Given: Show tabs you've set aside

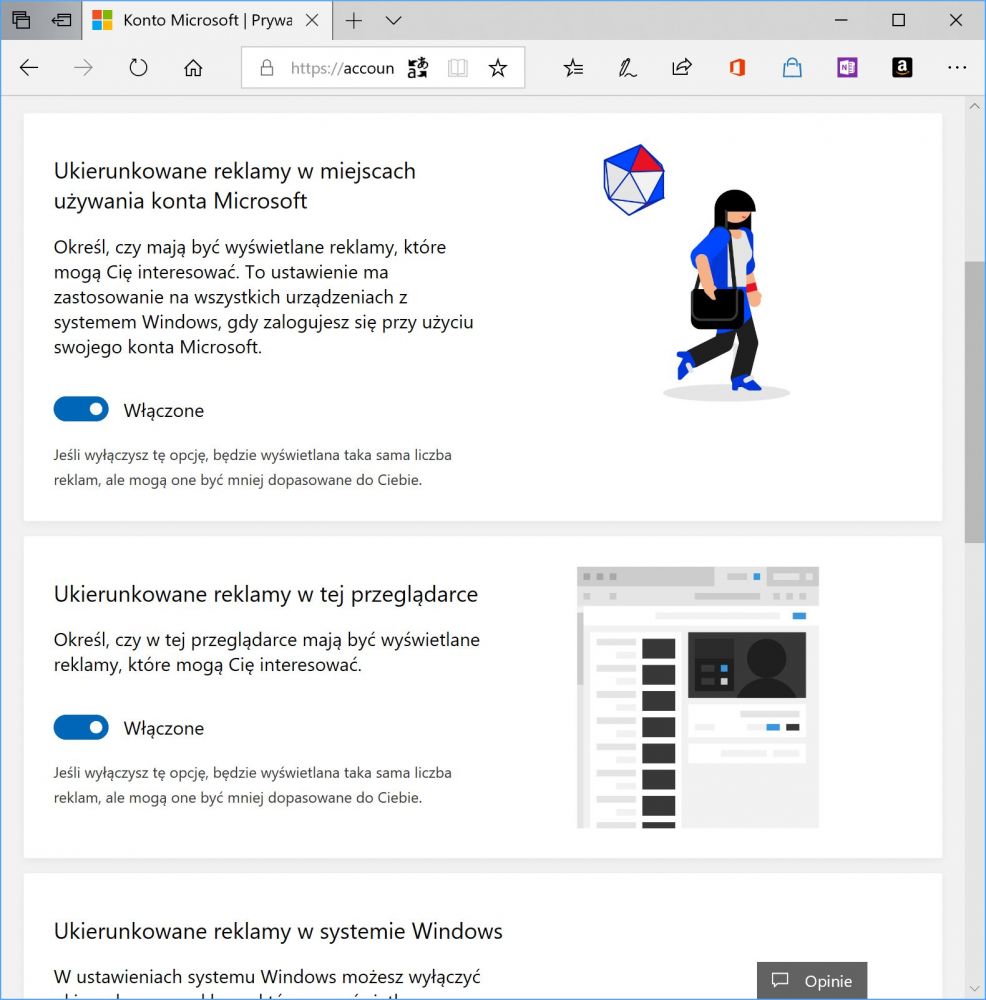Looking at the screenshot, I should [x=21, y=20].
